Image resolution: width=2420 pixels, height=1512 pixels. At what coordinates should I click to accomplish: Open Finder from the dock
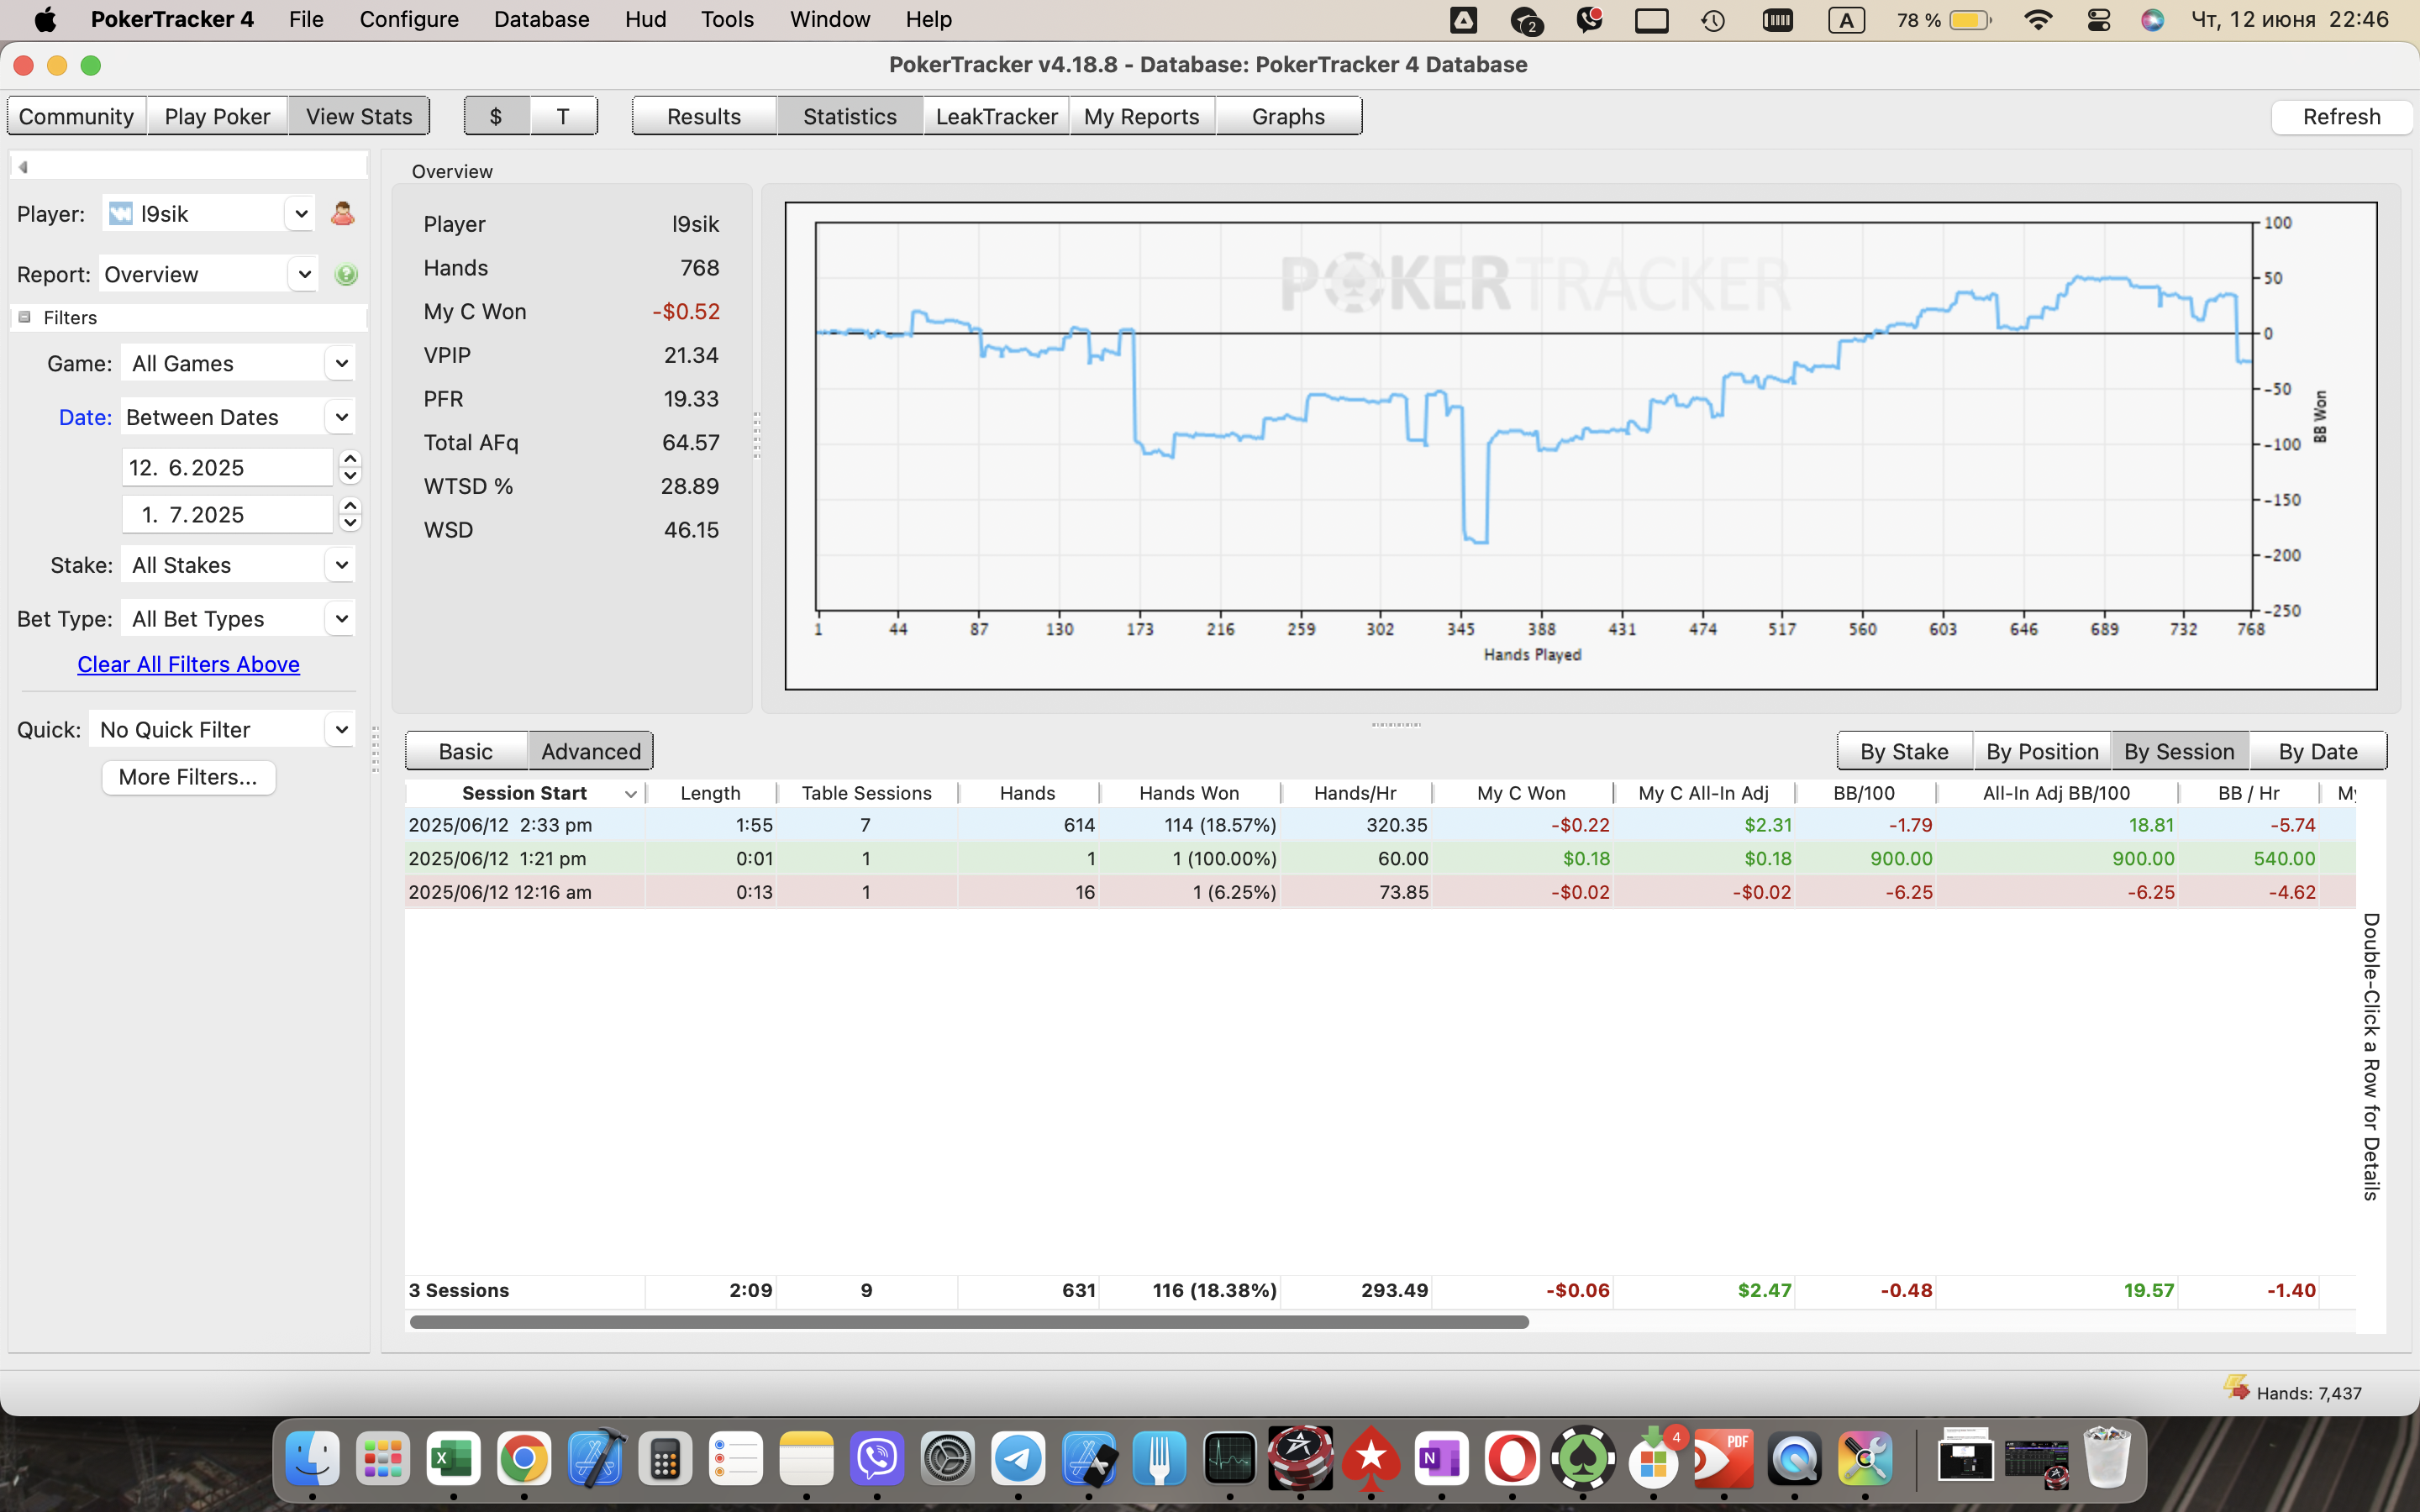click(x=312, y=1460)
